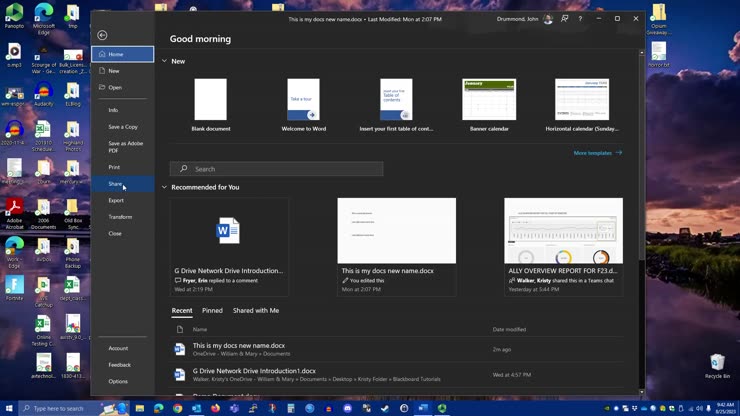Select the Audacity desktop shortcut

click(44, 94)
